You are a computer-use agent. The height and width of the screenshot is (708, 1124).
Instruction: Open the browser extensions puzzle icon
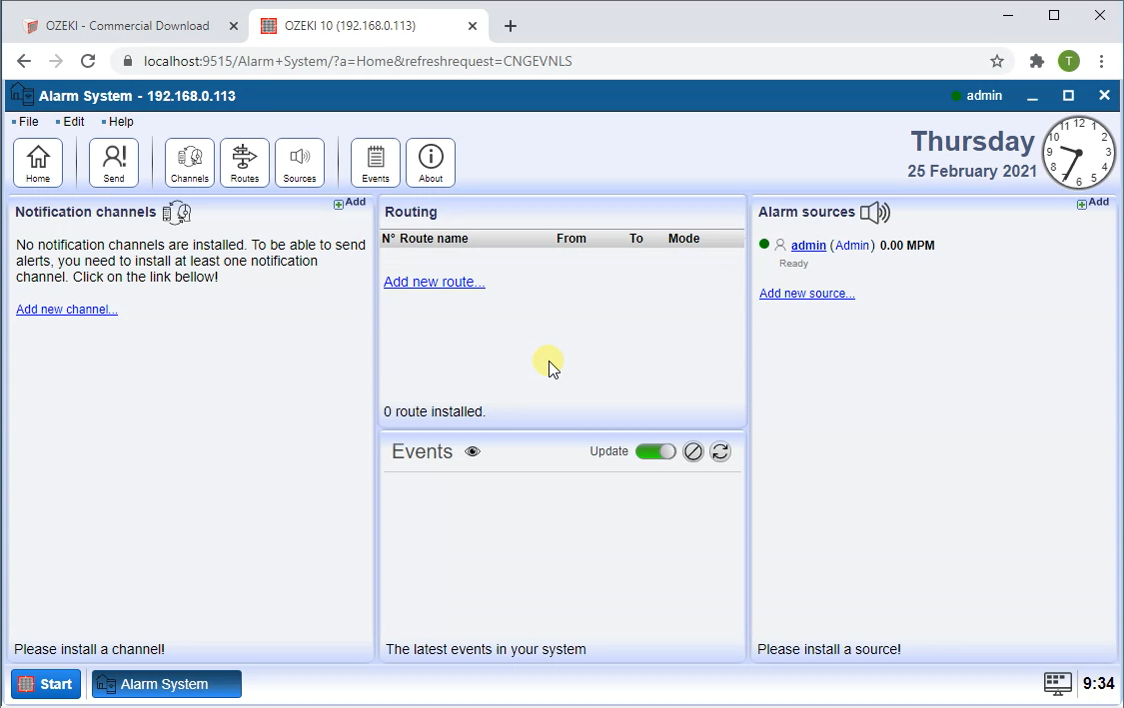pos(1037,61)
